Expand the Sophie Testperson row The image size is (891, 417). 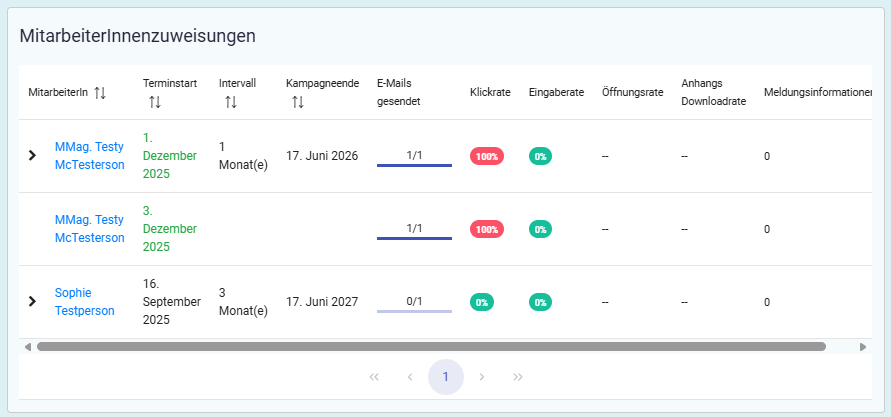(32, 301)
